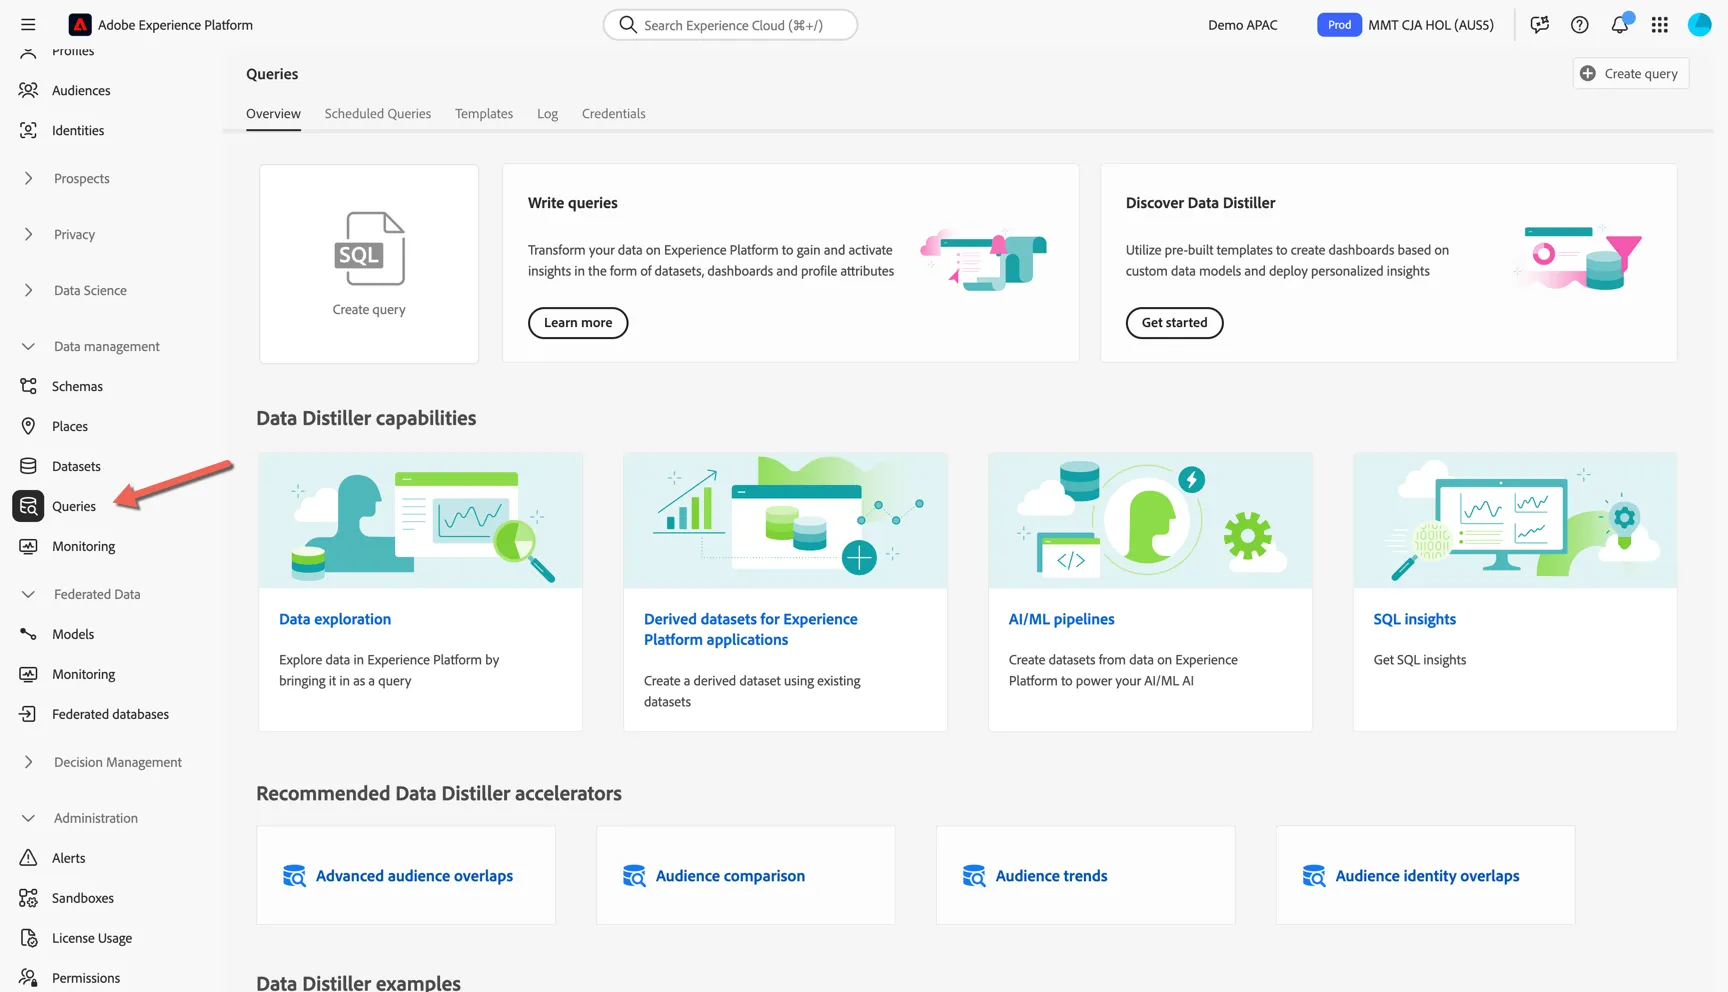The height and width of the screenshot is (992, 1728).
Task: Click the Federated databases icon
Action: click(x=28, y=714)
